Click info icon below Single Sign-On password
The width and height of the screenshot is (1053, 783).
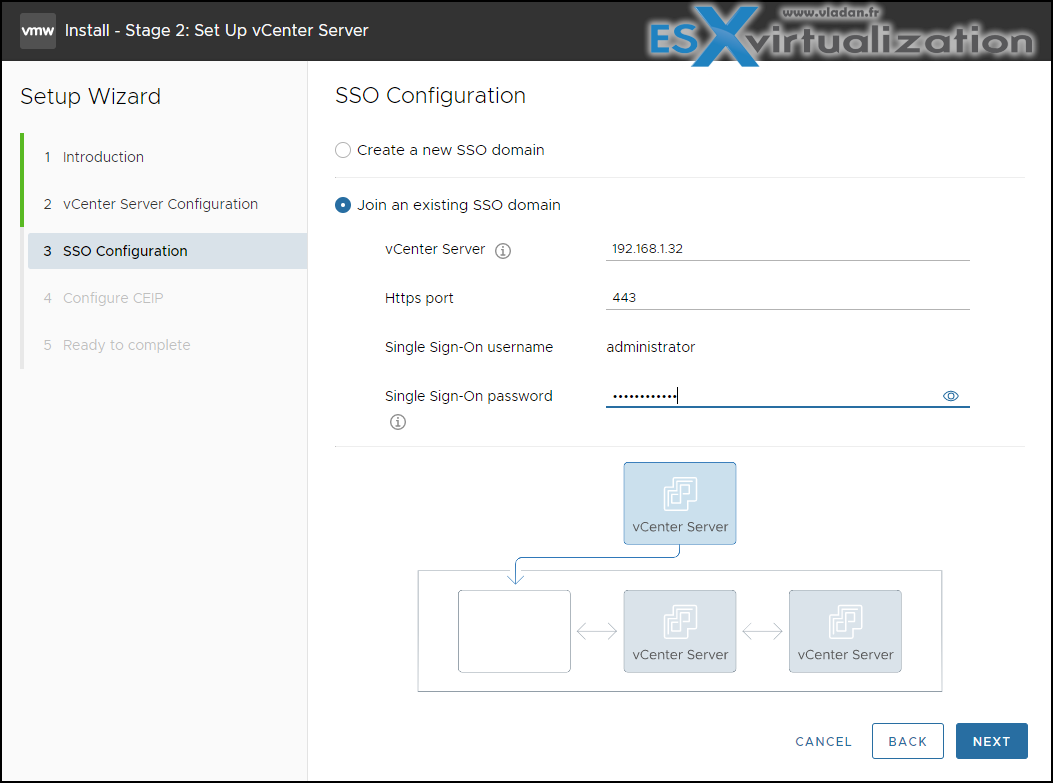[397, 422]
